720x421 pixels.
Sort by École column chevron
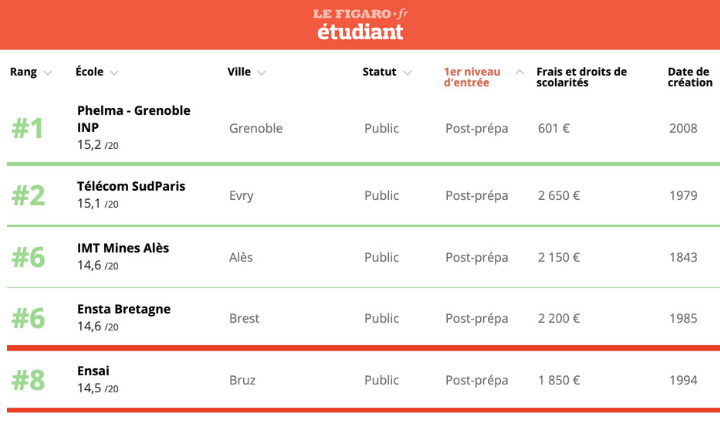point(114,73)
